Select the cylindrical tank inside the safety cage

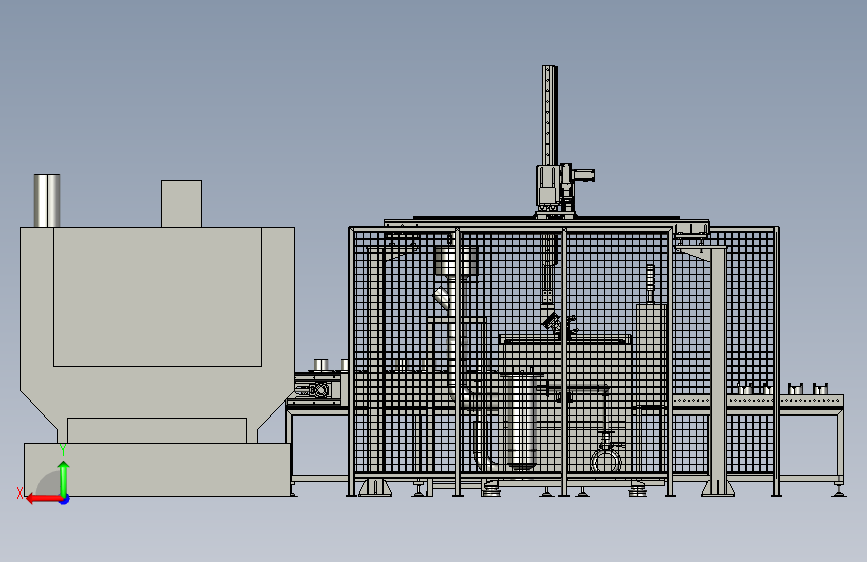521,420
